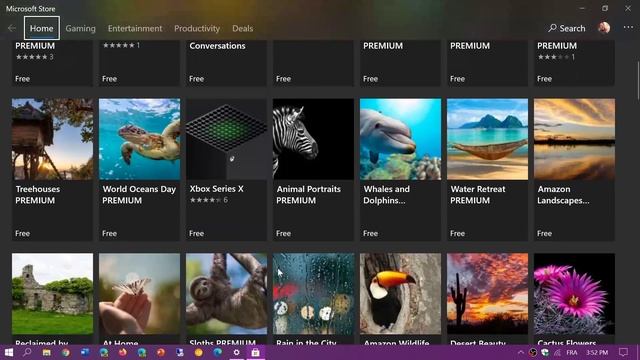The width and height of the screenshot is (640, 360).
Task: Open the Reclaimed by ruins thumbnail
Action: point(52,294)
